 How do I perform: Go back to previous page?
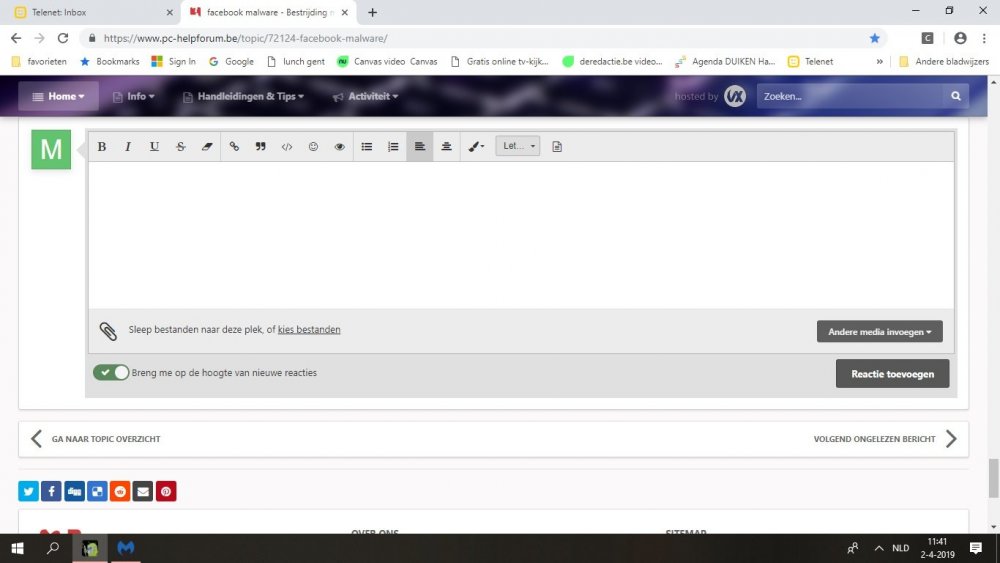(x=16, y=38)
